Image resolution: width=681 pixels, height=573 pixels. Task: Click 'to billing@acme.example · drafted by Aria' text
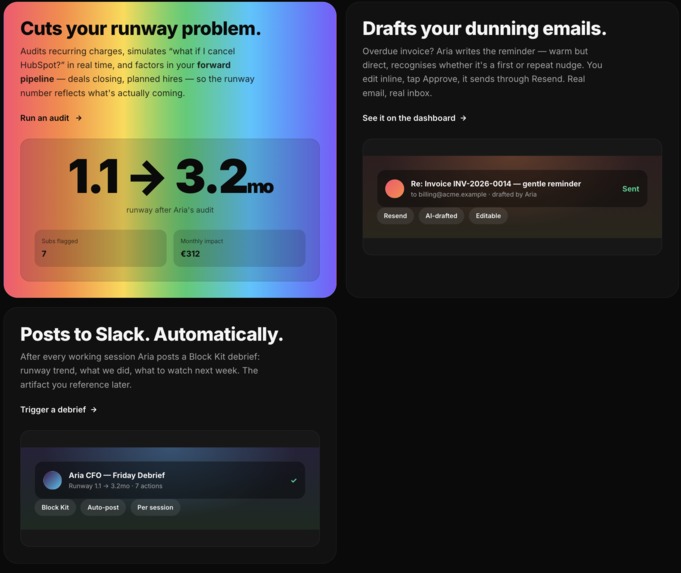pyautogui.click(x=473, y=195)
